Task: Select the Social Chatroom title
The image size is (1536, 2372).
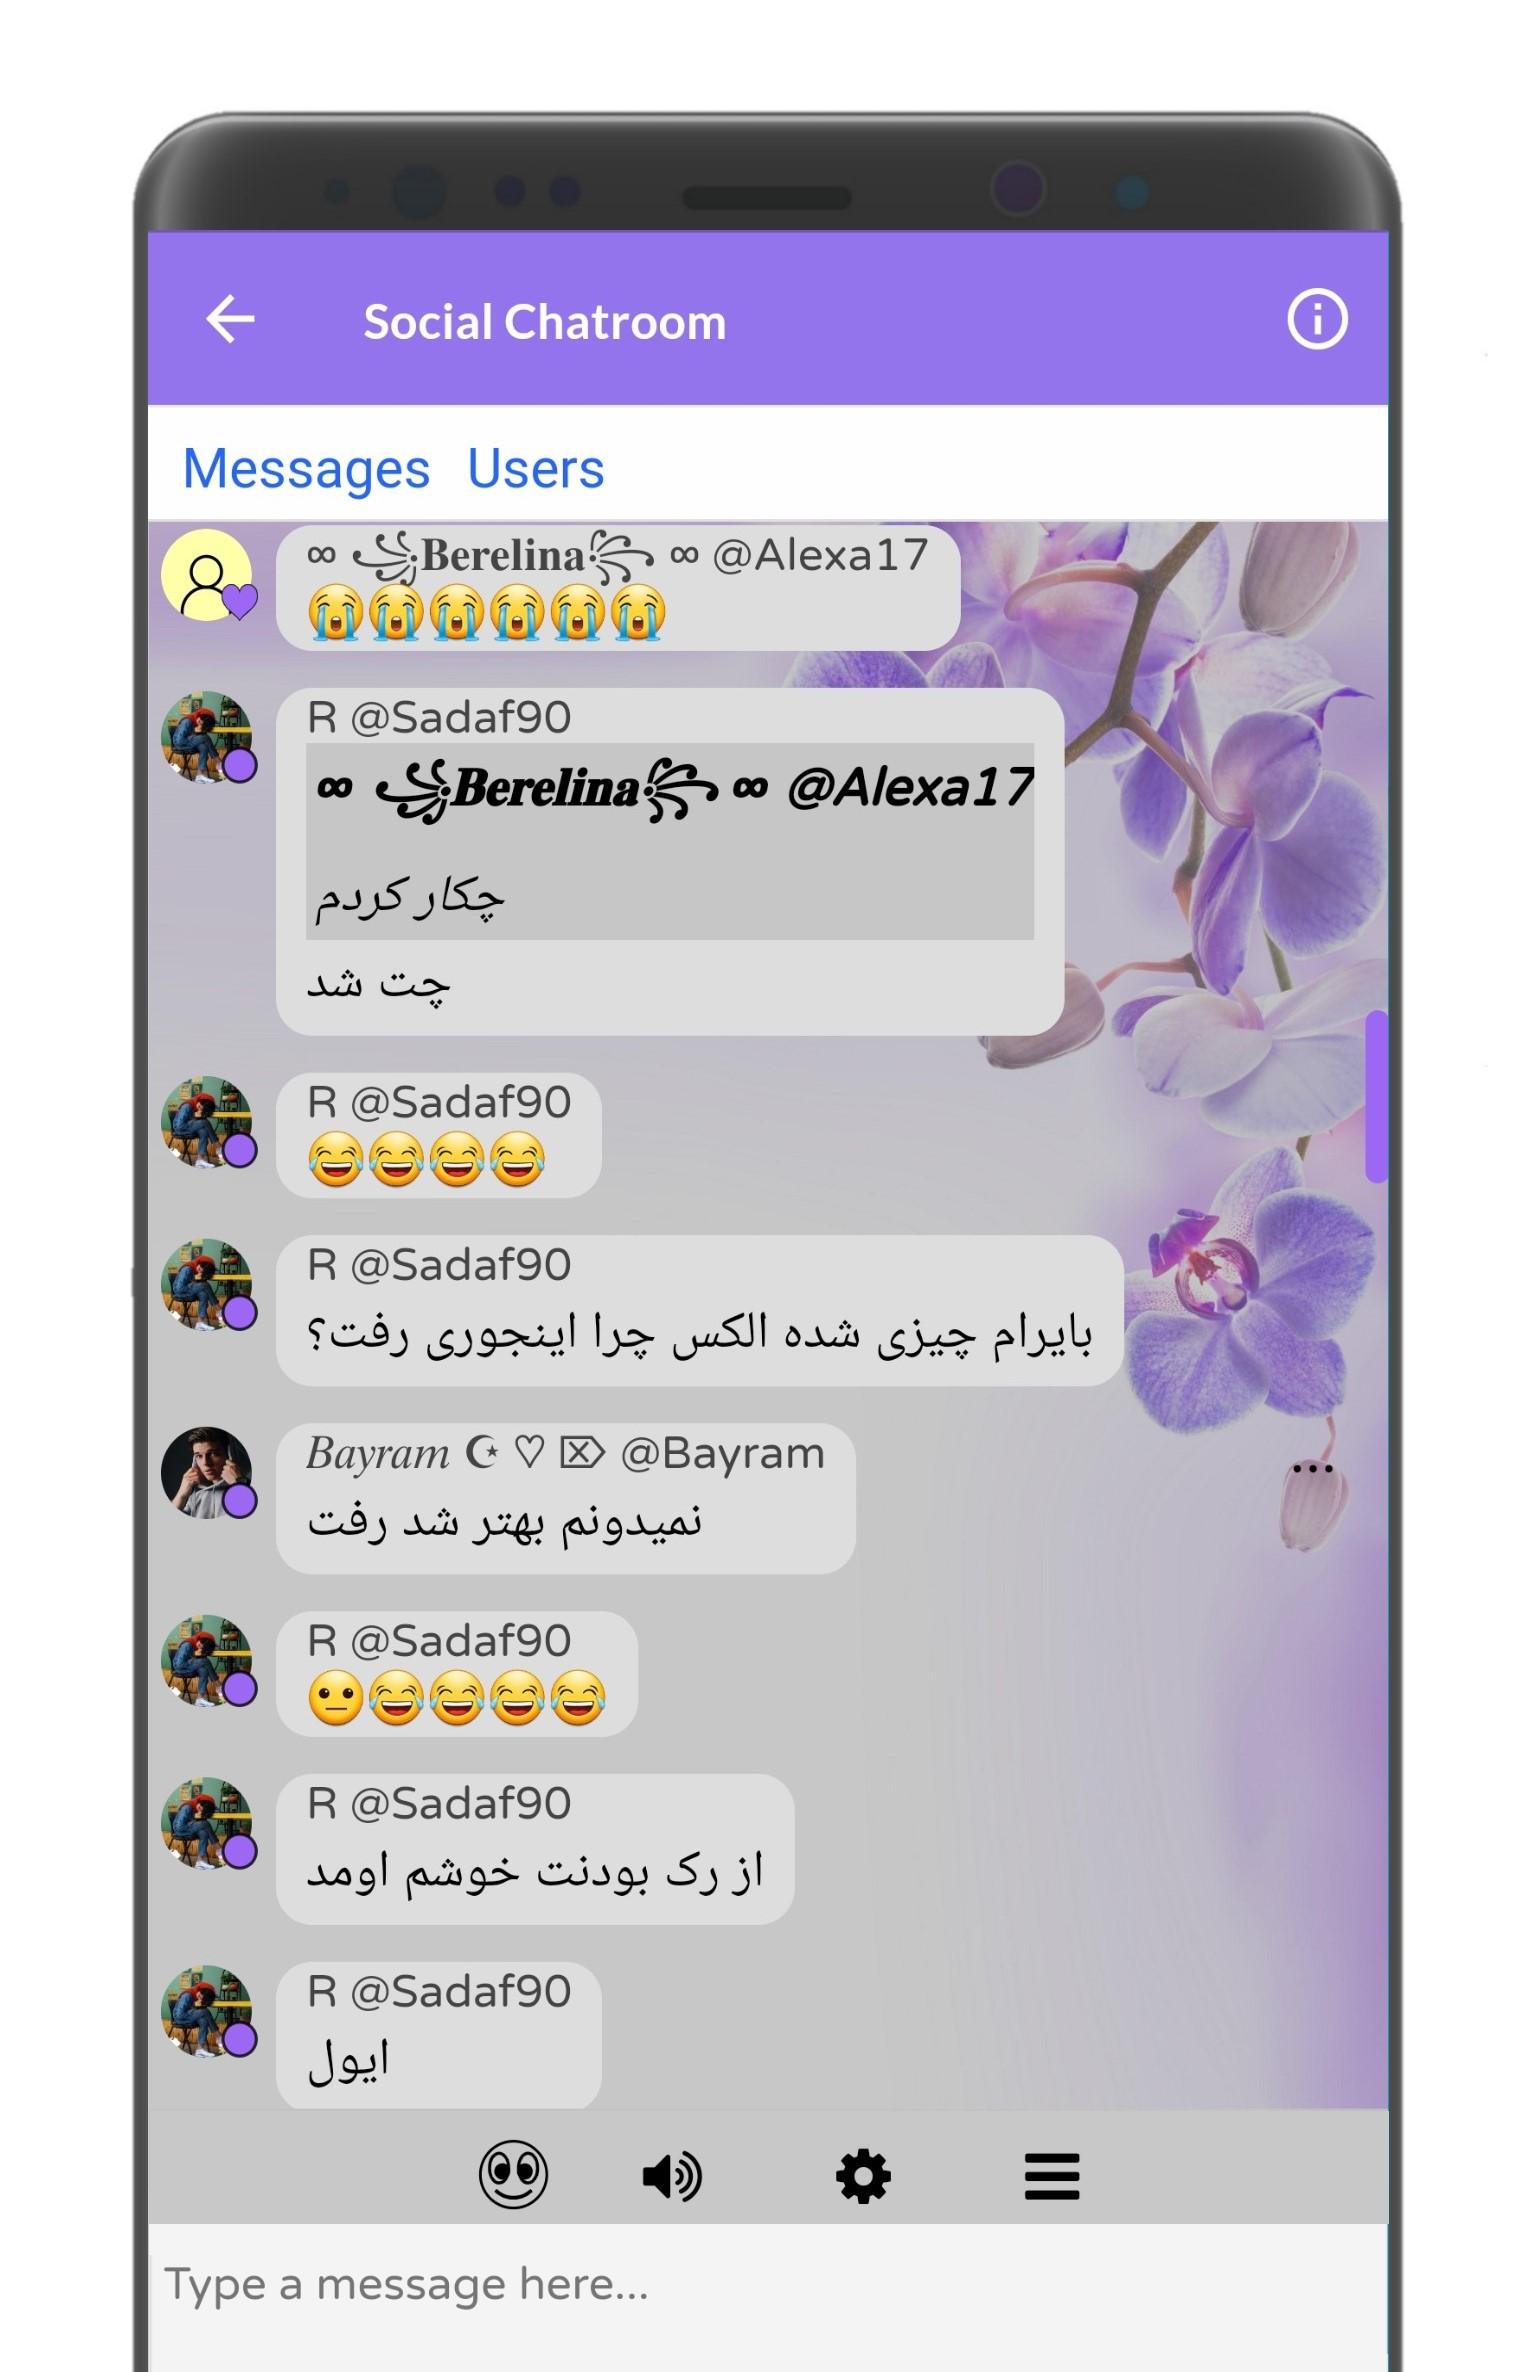Action: [545, 322]
